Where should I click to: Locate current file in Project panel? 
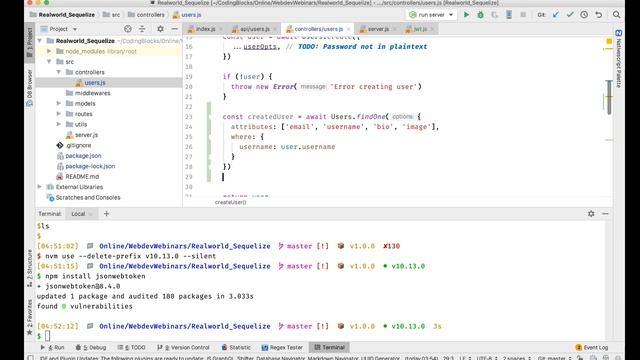click(128, 29)
